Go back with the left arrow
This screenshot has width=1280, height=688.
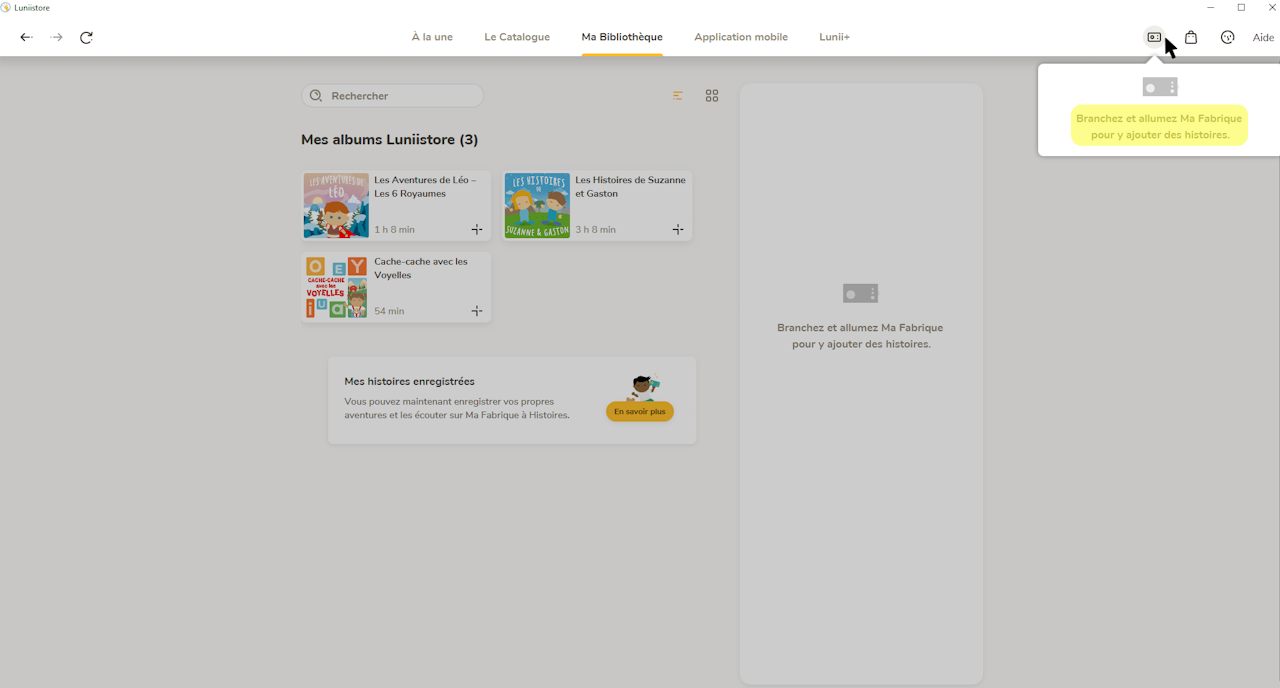26,37
